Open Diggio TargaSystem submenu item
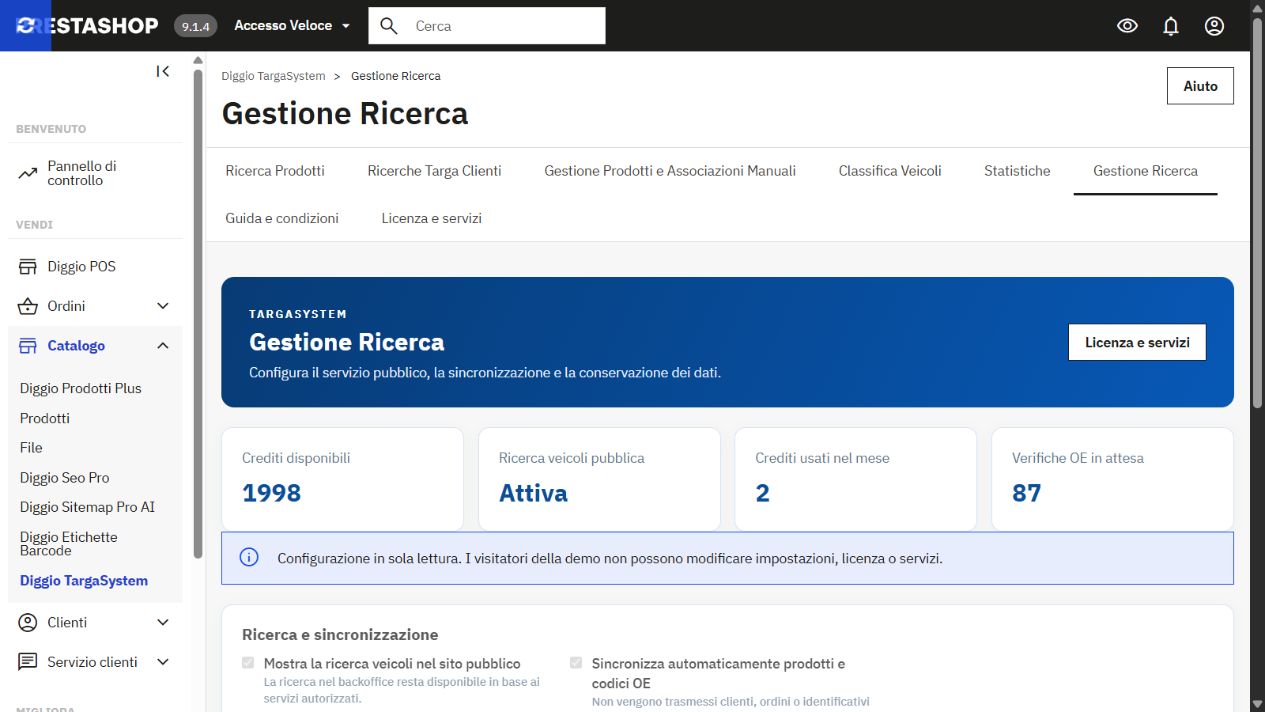The image size is (1265, 712). tap(84, 581)
